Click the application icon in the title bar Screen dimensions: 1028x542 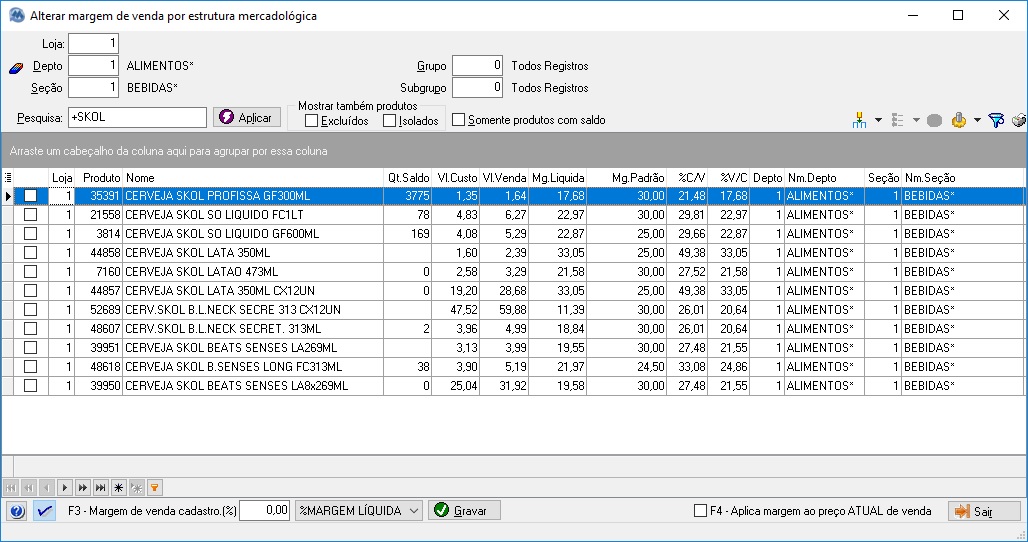tap(16, 15)
